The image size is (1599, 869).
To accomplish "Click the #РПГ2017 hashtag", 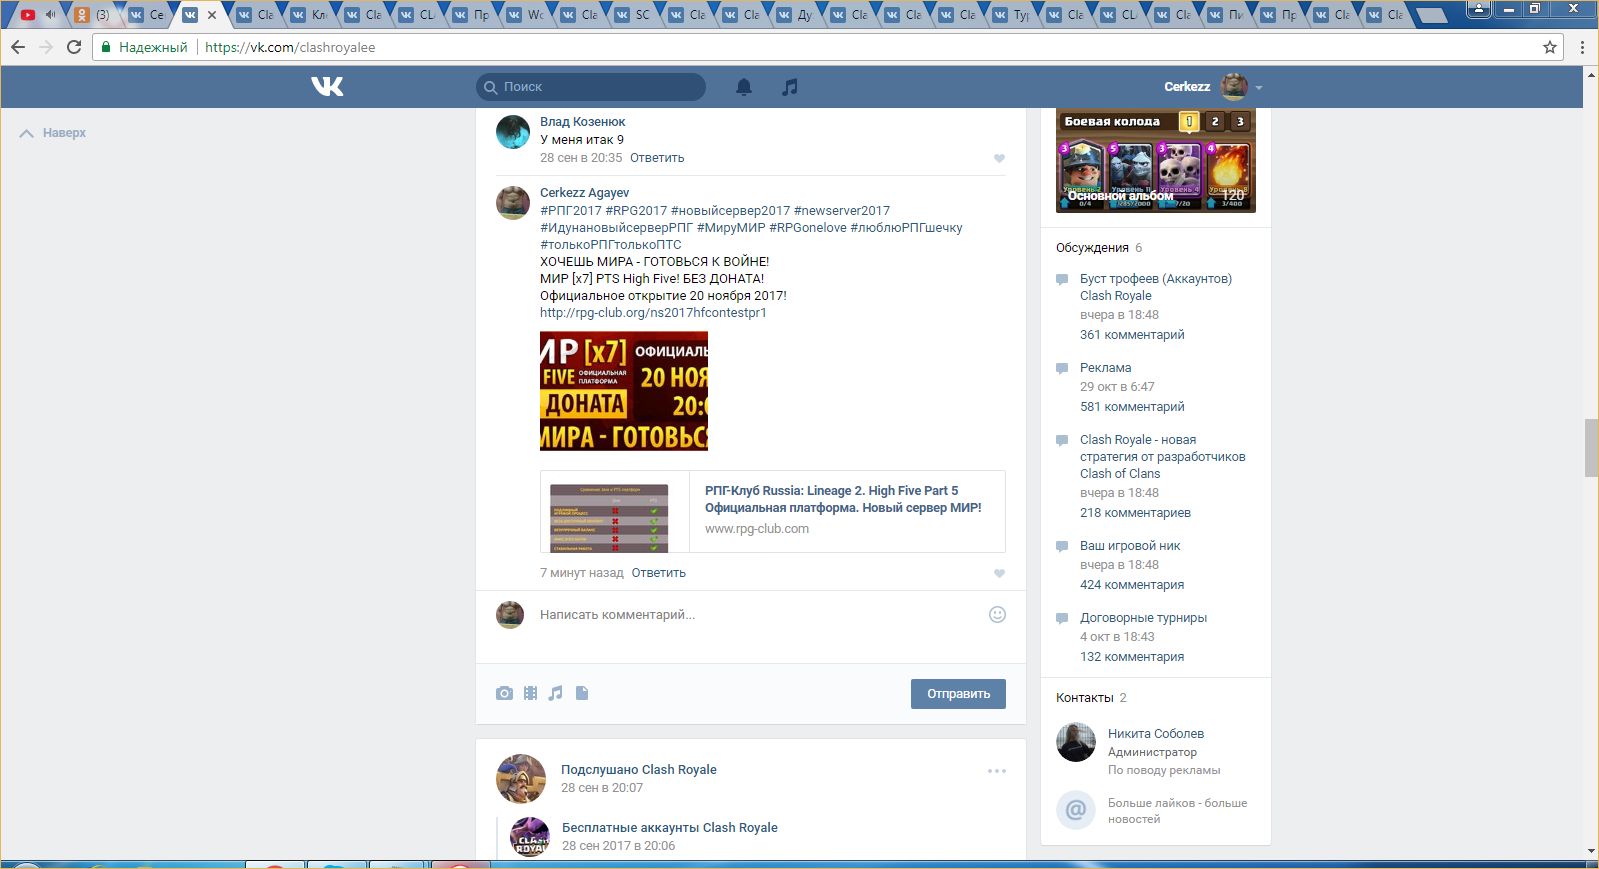I will [x=571, y=211].
